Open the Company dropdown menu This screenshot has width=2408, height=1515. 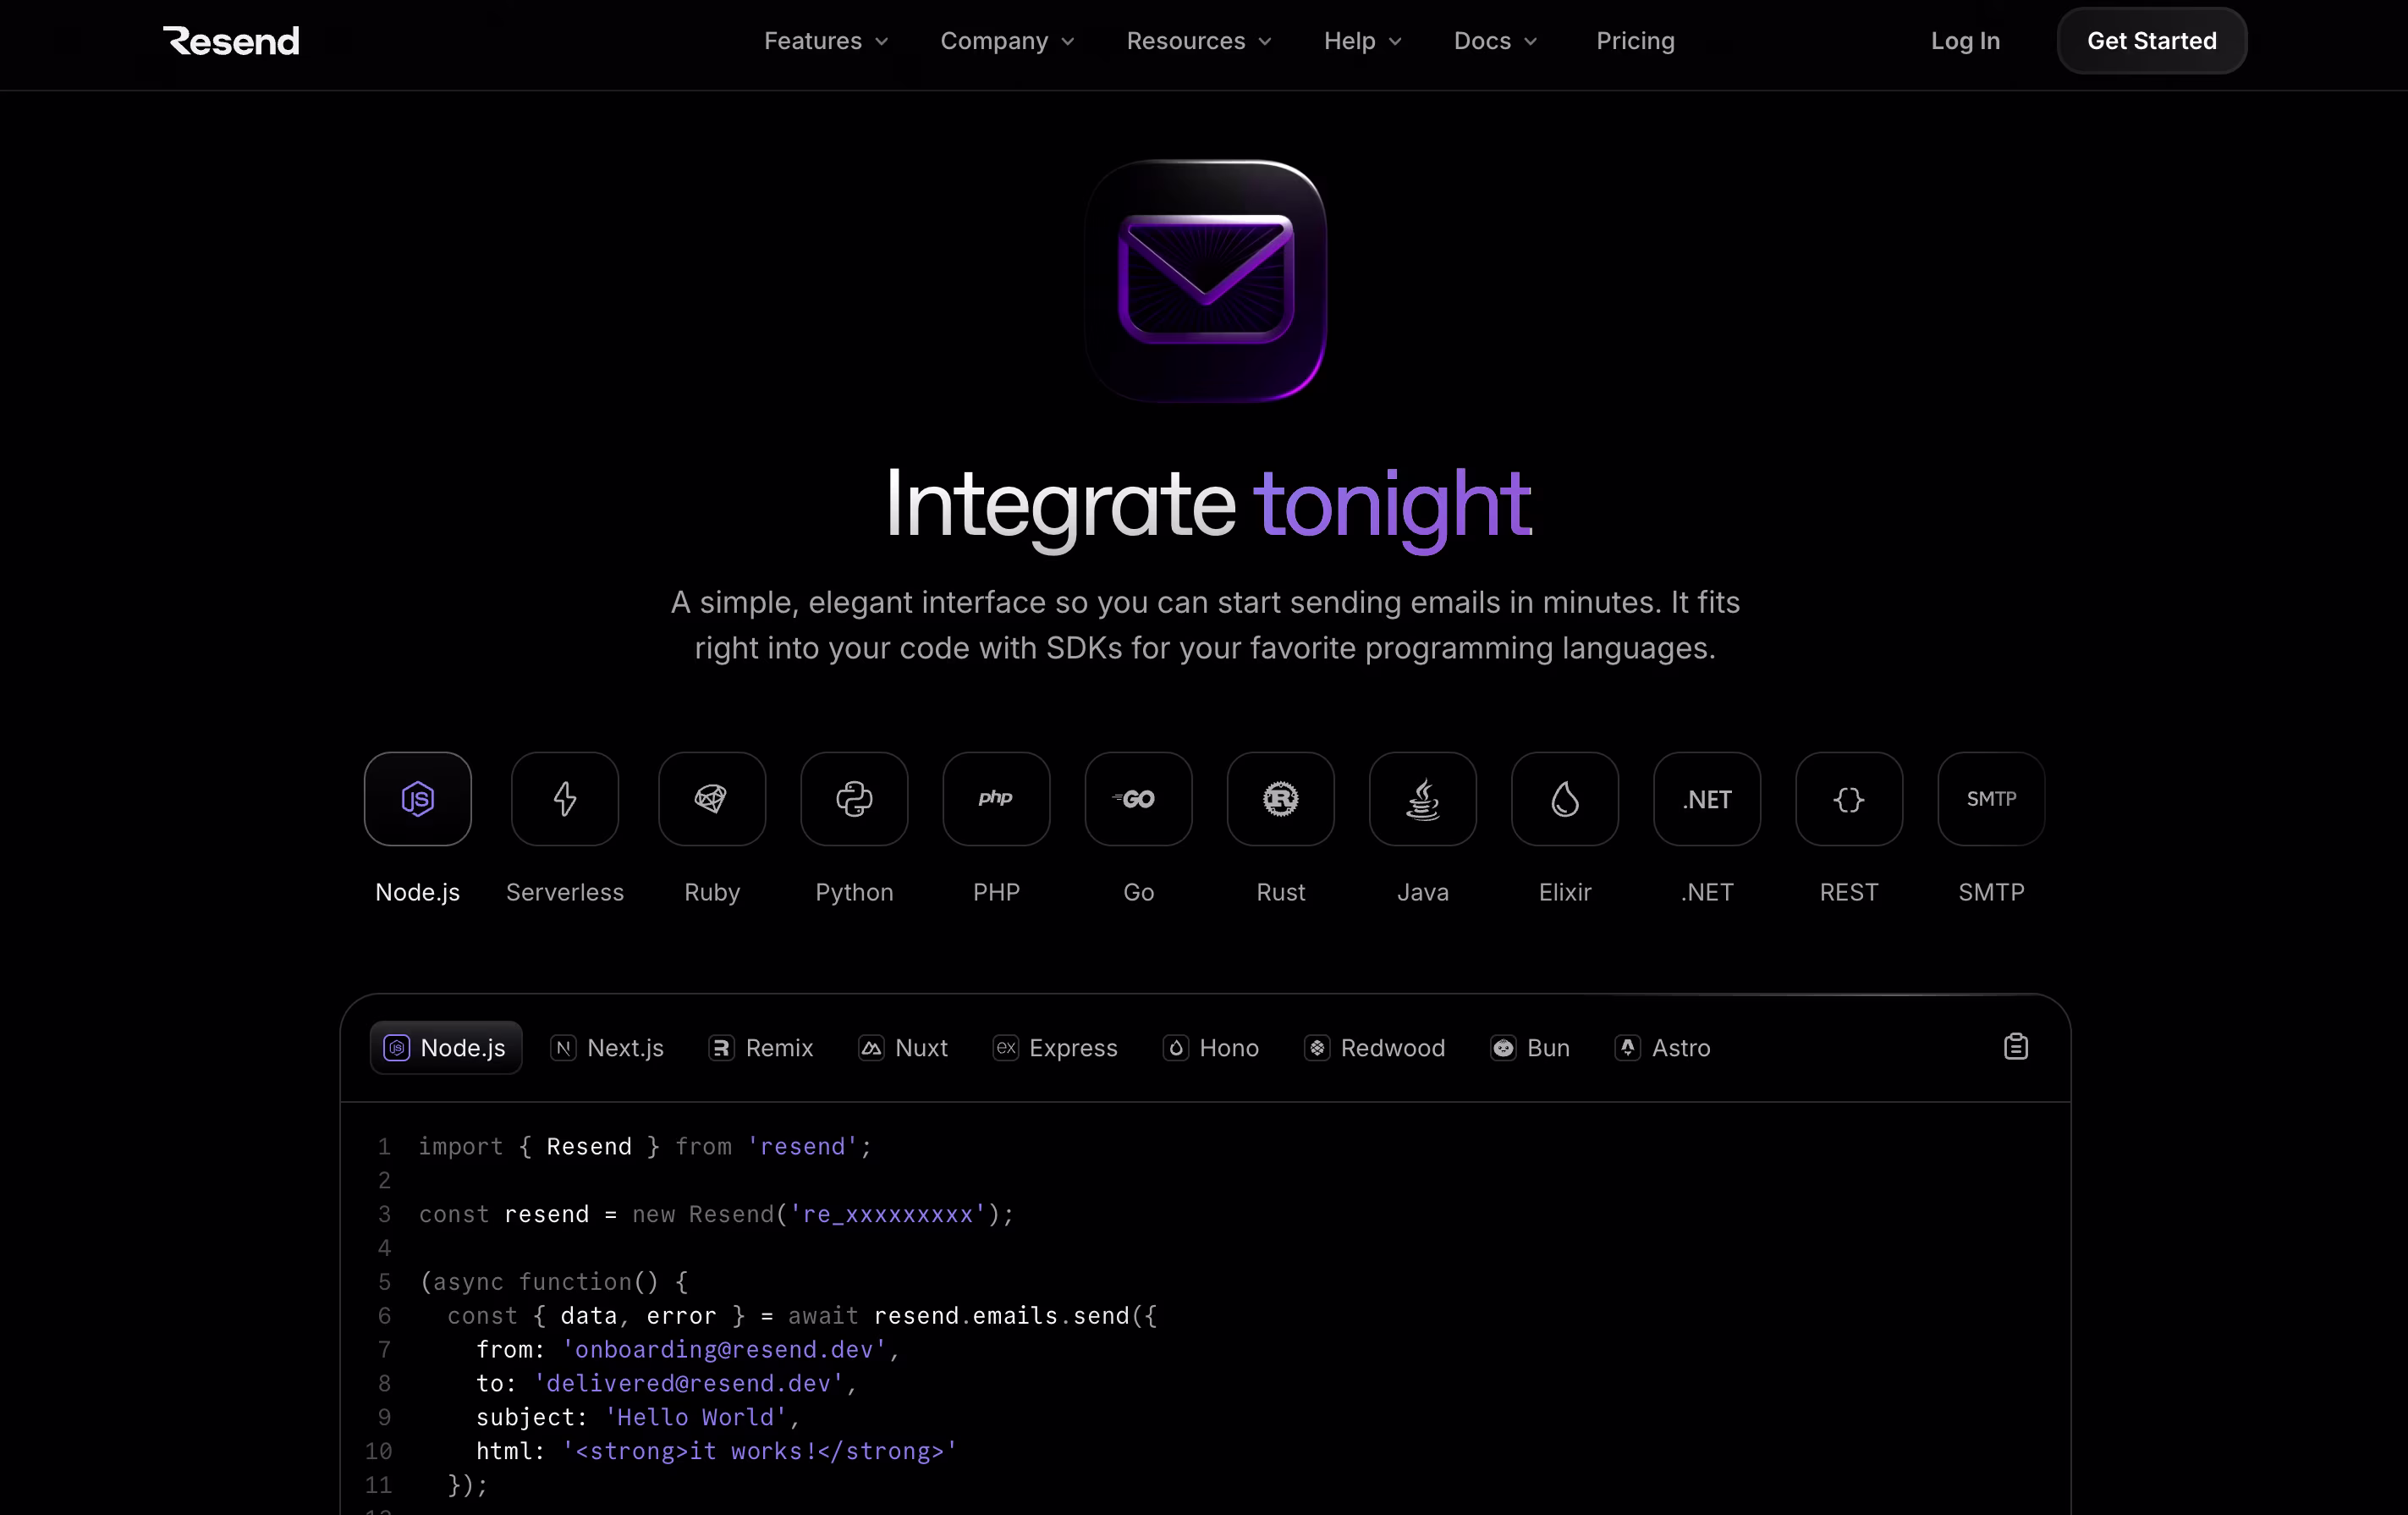click(1007, 41)
